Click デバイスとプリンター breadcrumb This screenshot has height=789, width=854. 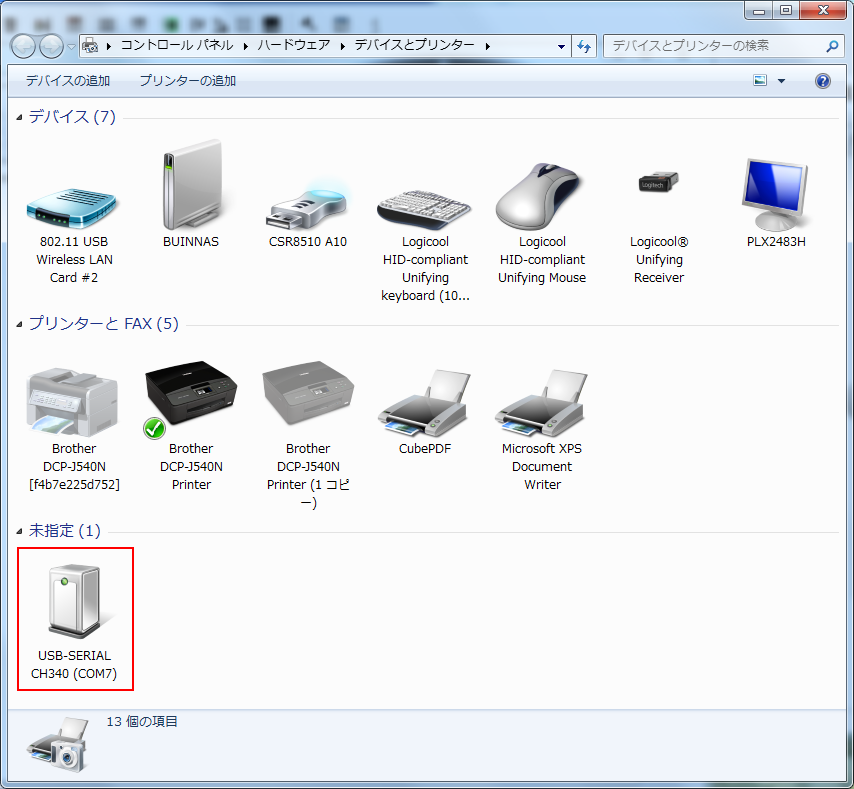[415, 45]
